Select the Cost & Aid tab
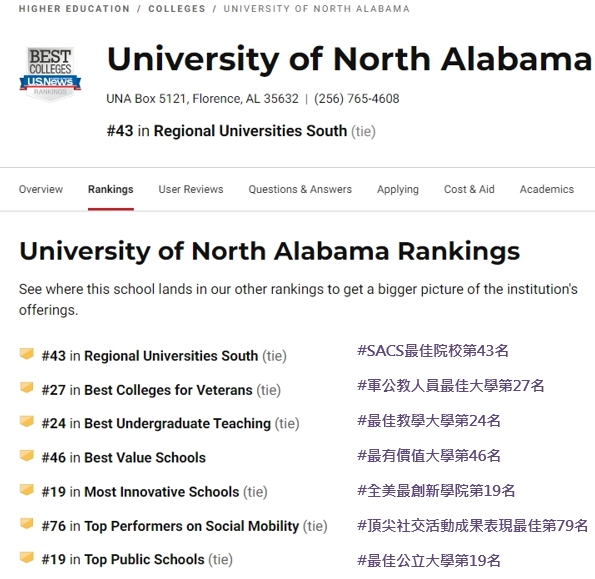Image resolution: width=595 pixels, height=579 pixels. [469, 189]
